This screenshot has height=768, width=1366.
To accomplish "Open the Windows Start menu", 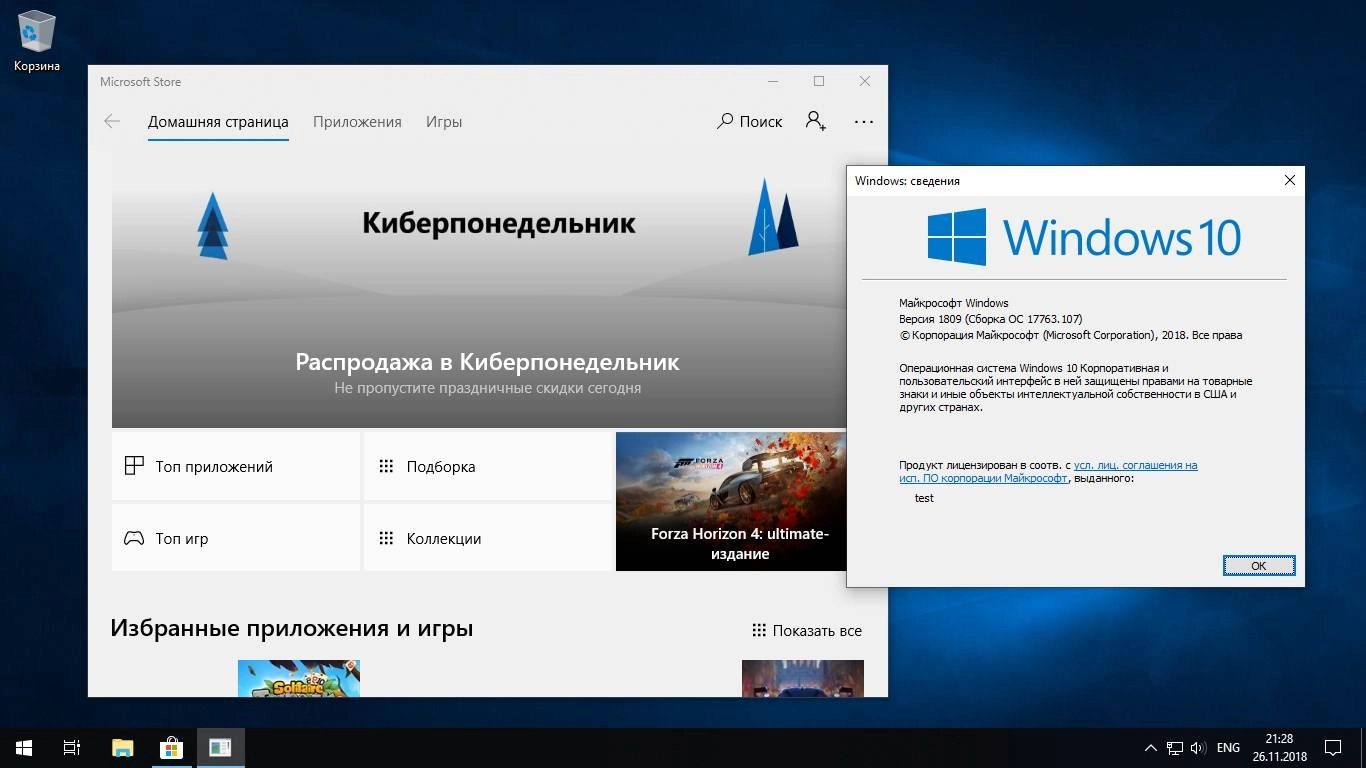I will [24, 747].
